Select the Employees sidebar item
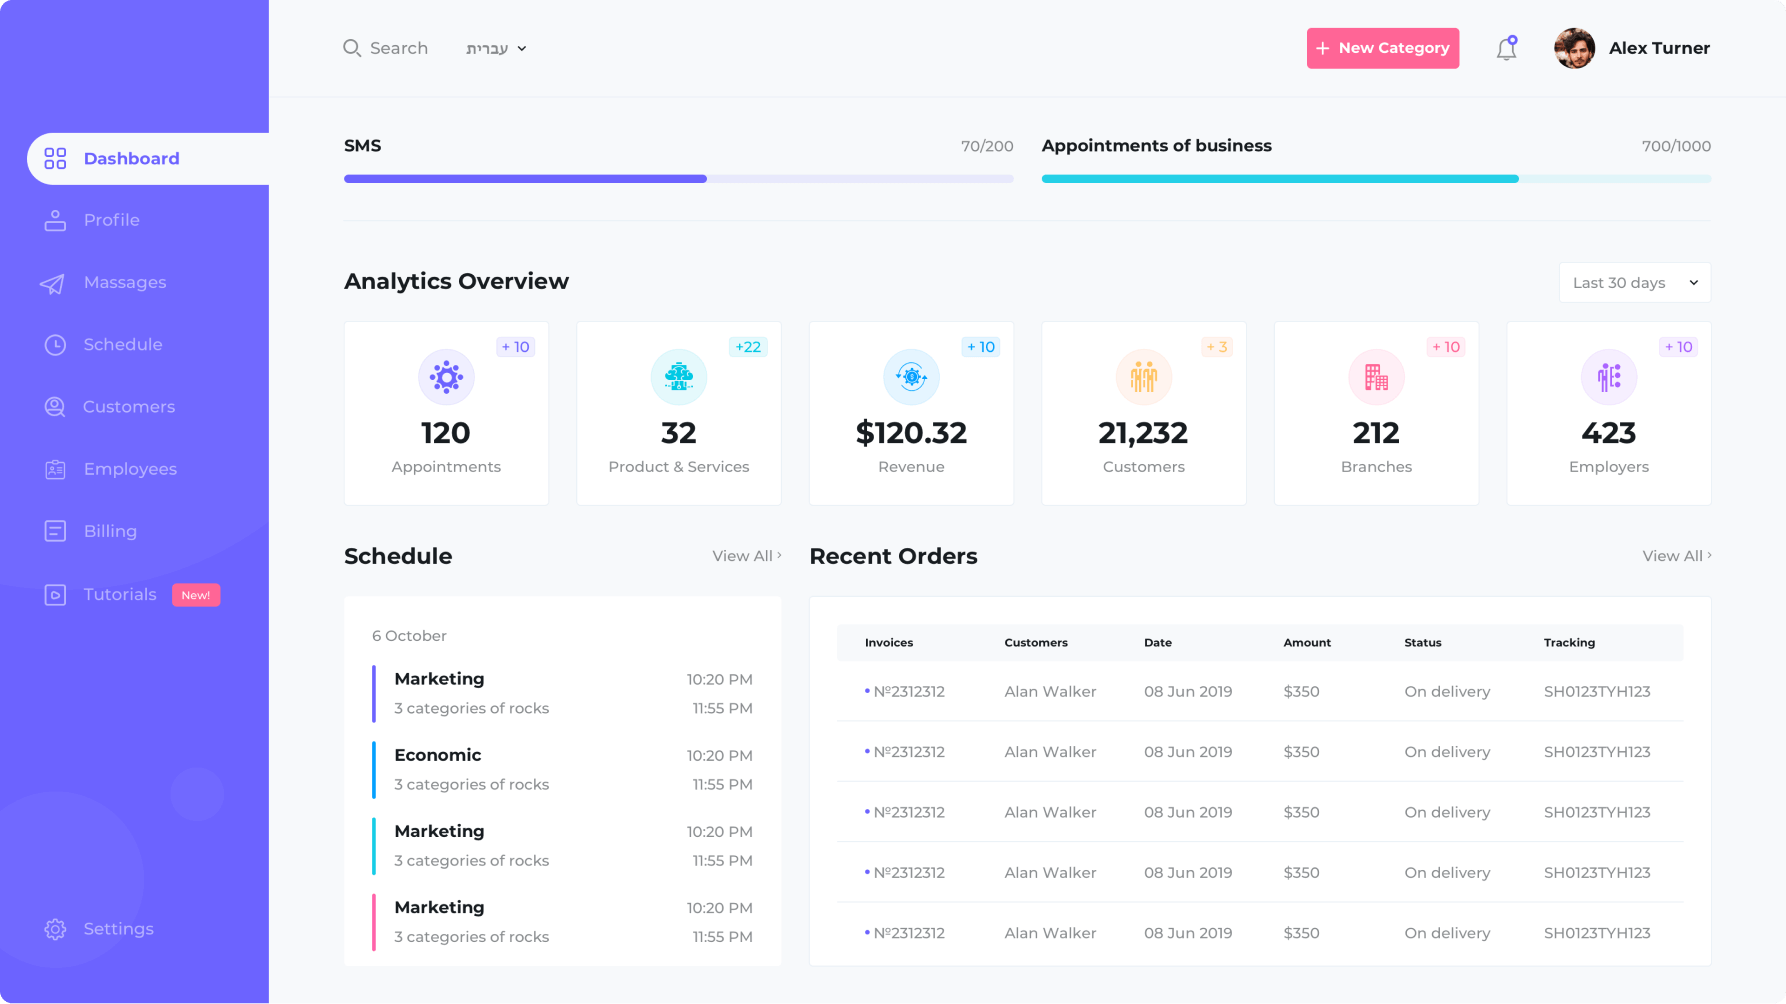The image size is (1786, 1004). pos(130,469)
